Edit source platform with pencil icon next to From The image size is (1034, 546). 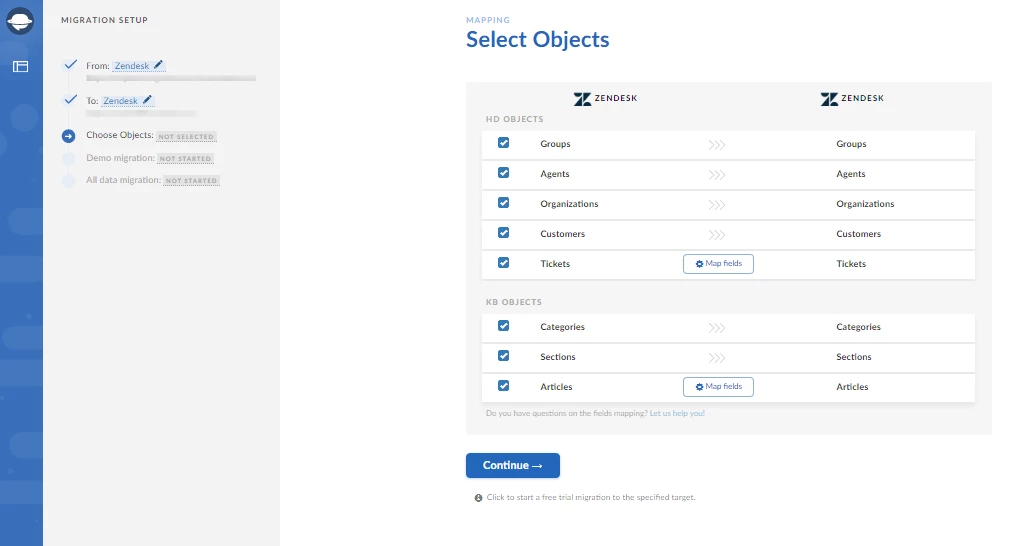[x=158, y=65]
